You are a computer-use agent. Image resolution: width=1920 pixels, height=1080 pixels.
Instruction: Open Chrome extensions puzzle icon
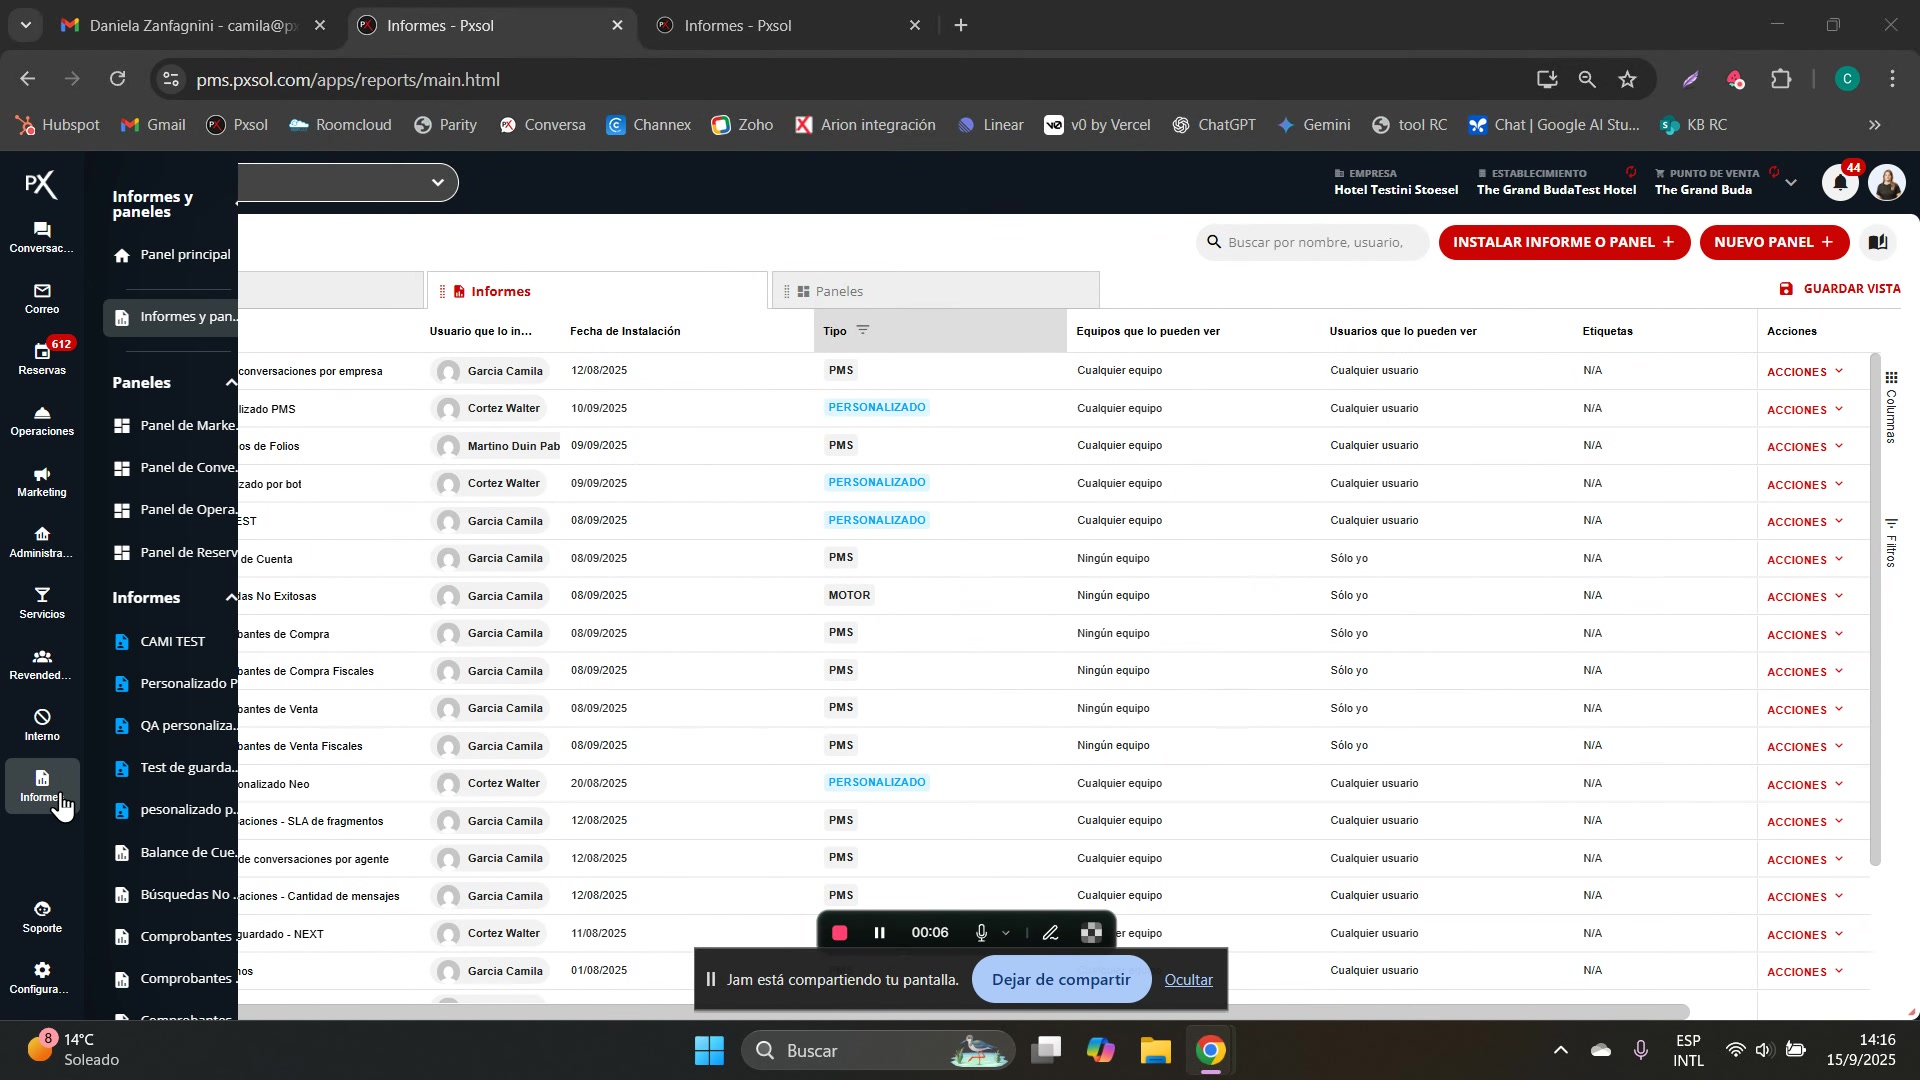1781,80
